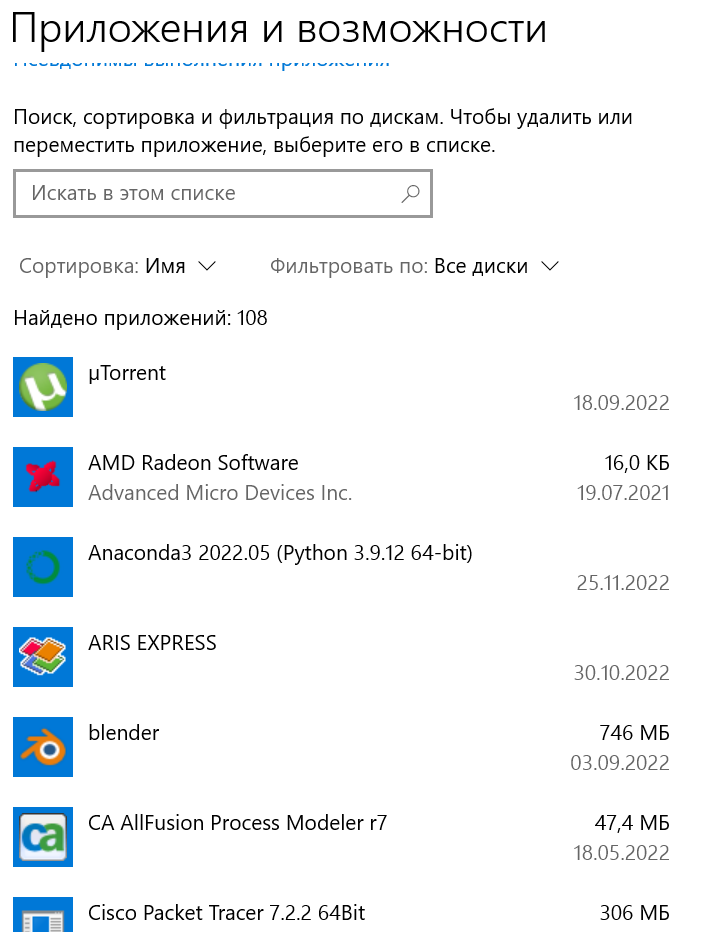Click the magnifier icon in search box

pyautogui.click(x=410, y=193)
